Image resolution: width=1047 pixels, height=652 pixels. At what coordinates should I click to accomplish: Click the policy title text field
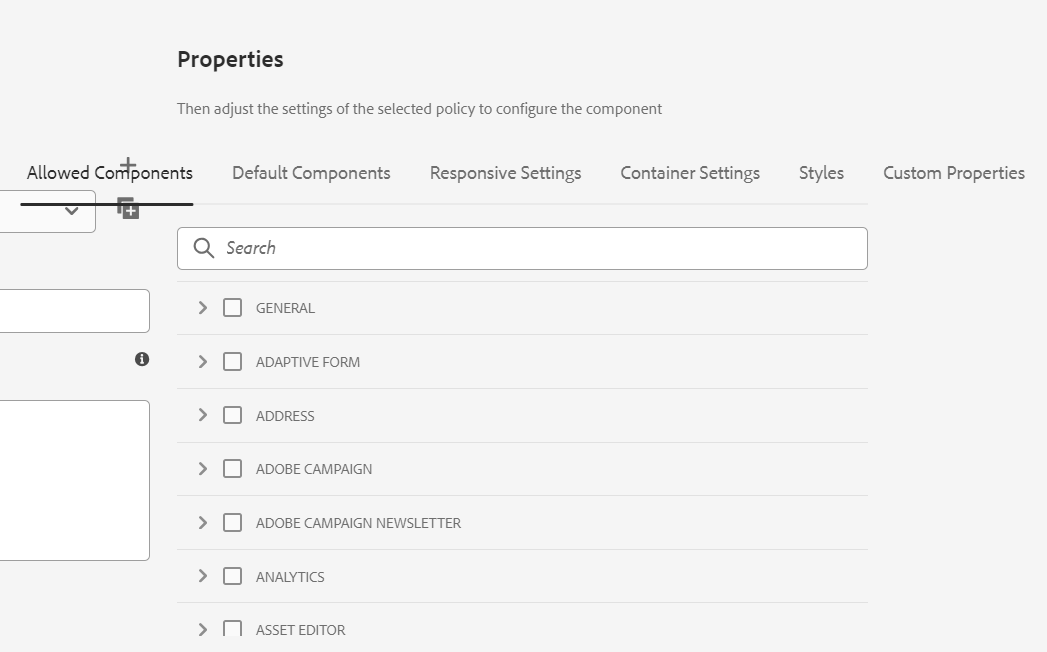click(70, 311)
